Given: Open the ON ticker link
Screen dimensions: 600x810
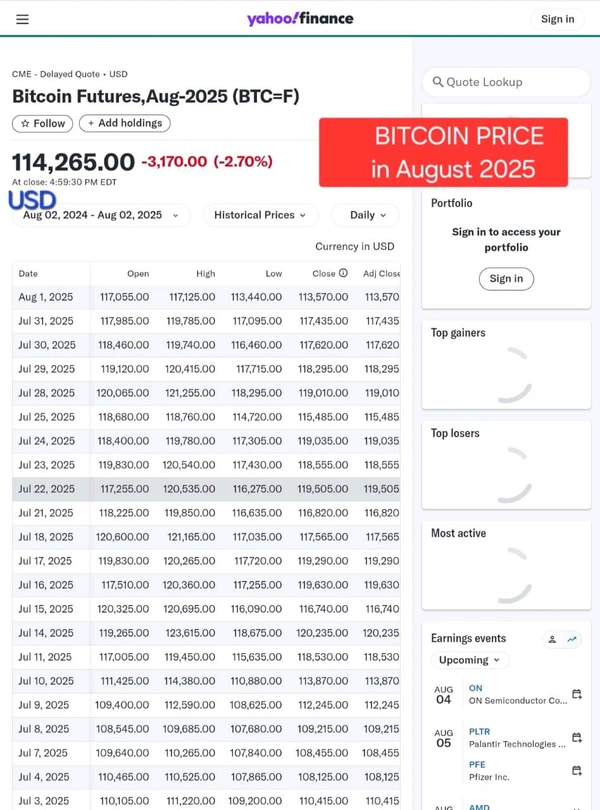Looking at the screenshot, I should pyautogui.click(x=475, y=688).
